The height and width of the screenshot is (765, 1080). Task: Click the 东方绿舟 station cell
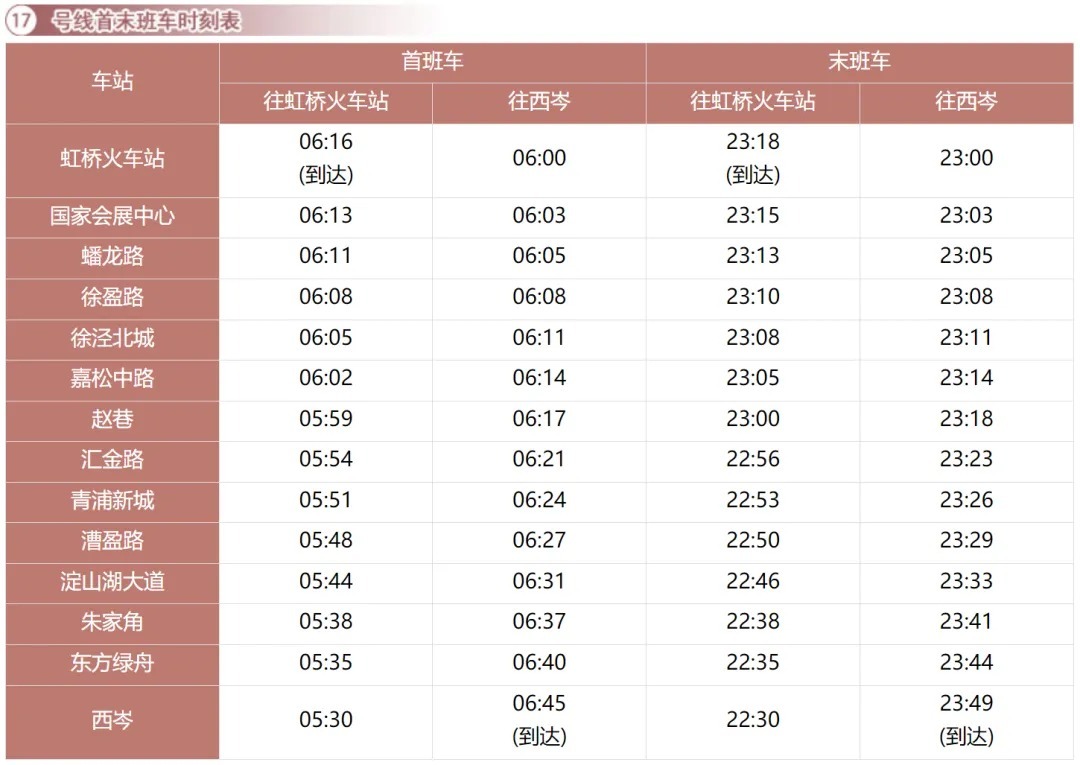(x=112, y=663)
